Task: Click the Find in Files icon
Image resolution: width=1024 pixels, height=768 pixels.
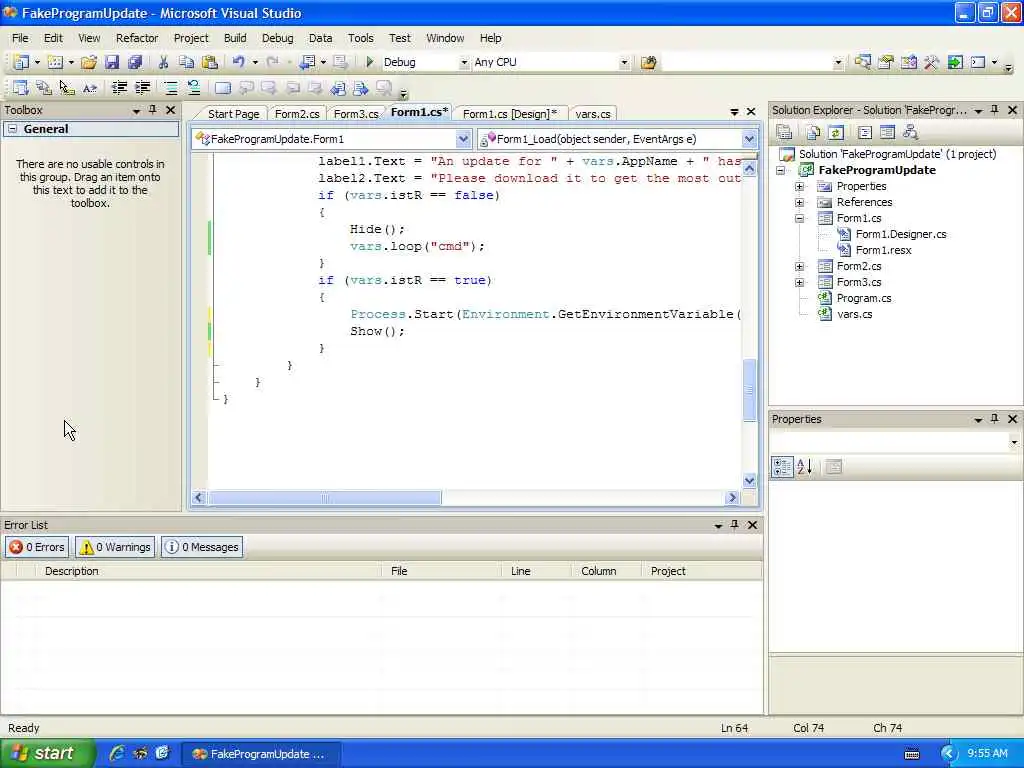Action: pyautogui.click(x=648, y=62)
